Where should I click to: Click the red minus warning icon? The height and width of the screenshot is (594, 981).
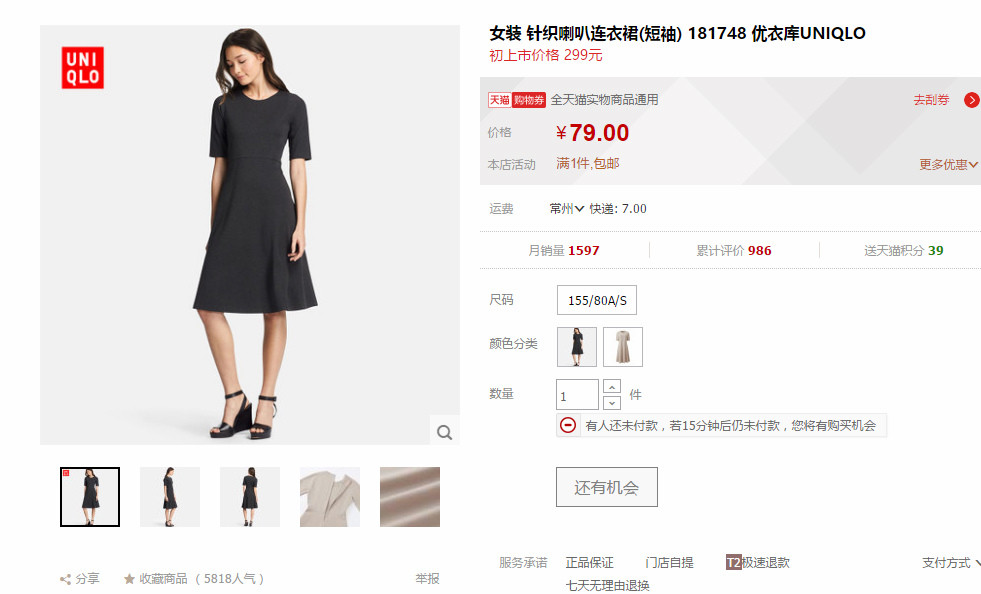(x=567, y=425)
